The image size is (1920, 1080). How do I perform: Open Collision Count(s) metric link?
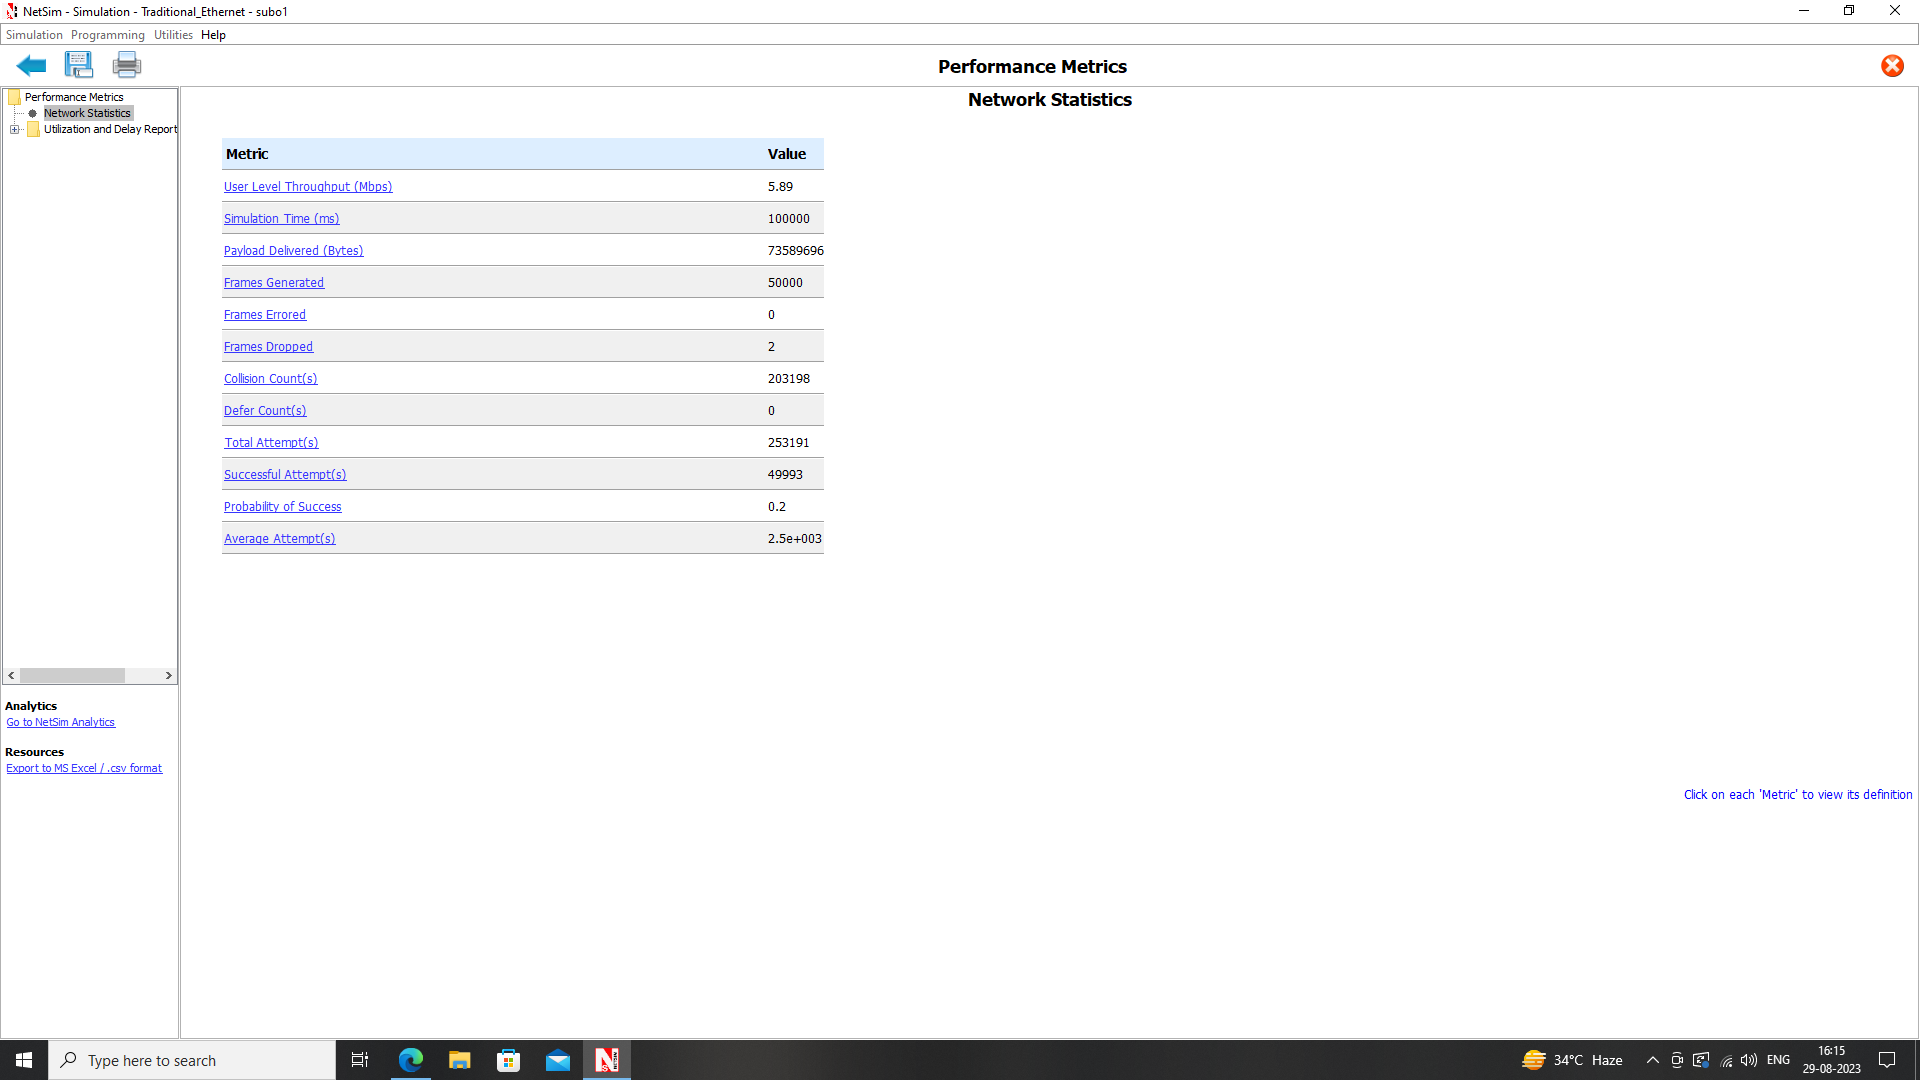coord(271,379)
